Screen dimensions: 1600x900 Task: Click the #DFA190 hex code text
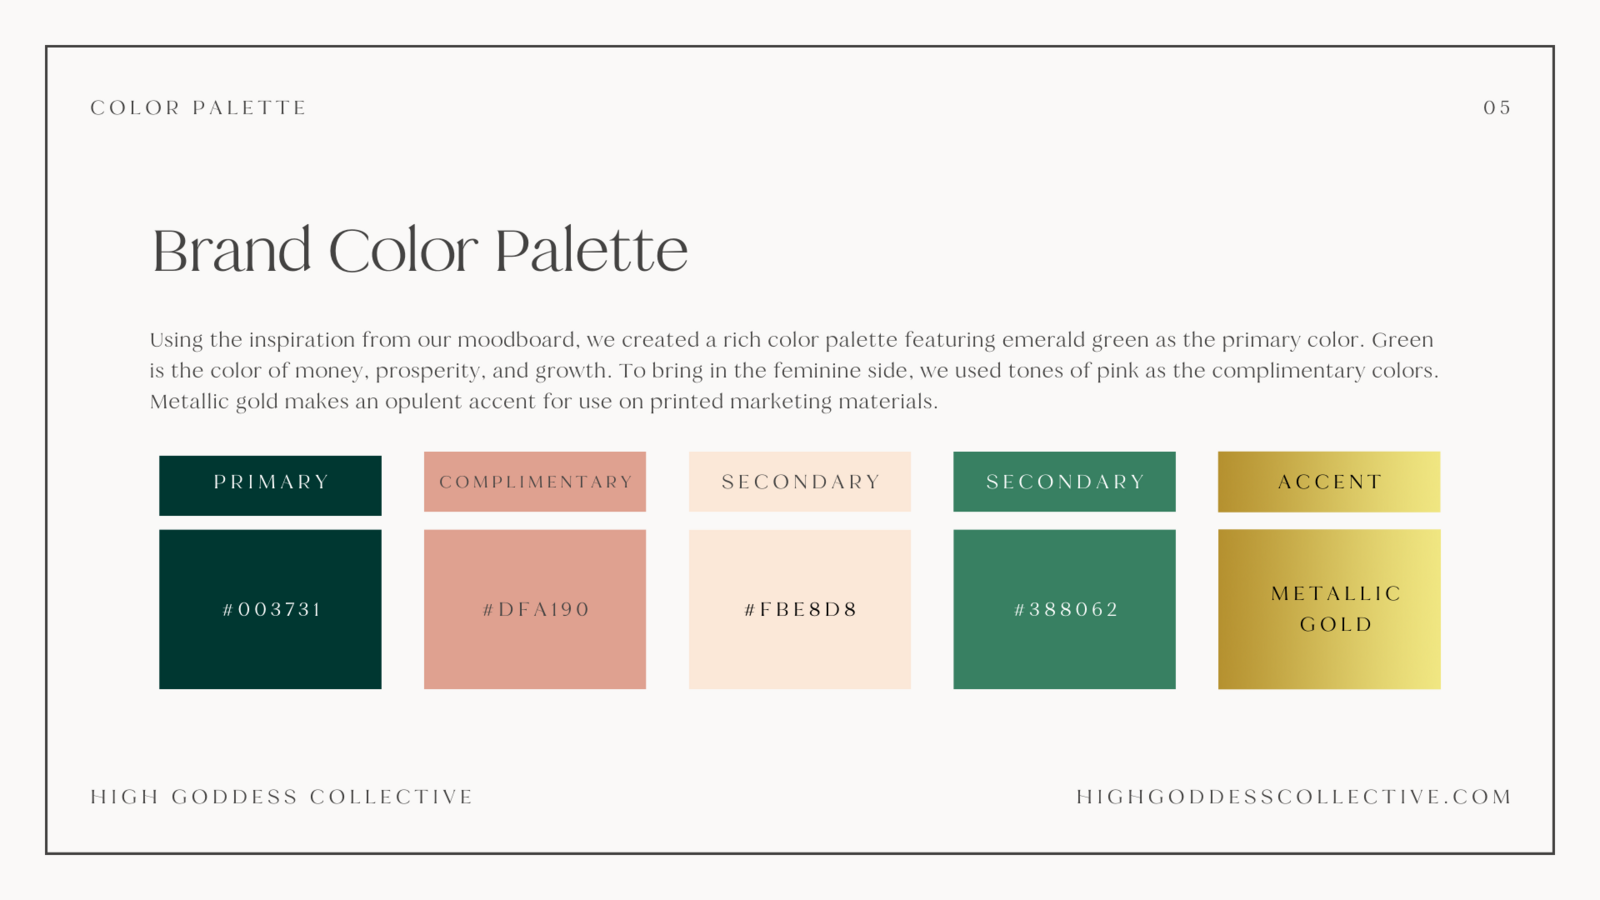coord(537,609)
